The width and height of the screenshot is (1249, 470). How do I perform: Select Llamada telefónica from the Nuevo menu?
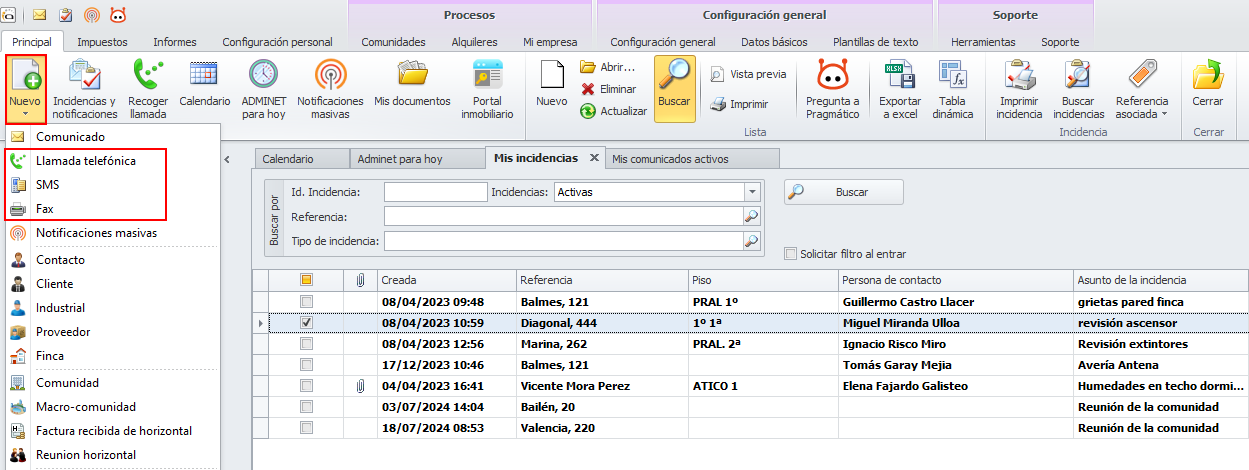[86, 161]
